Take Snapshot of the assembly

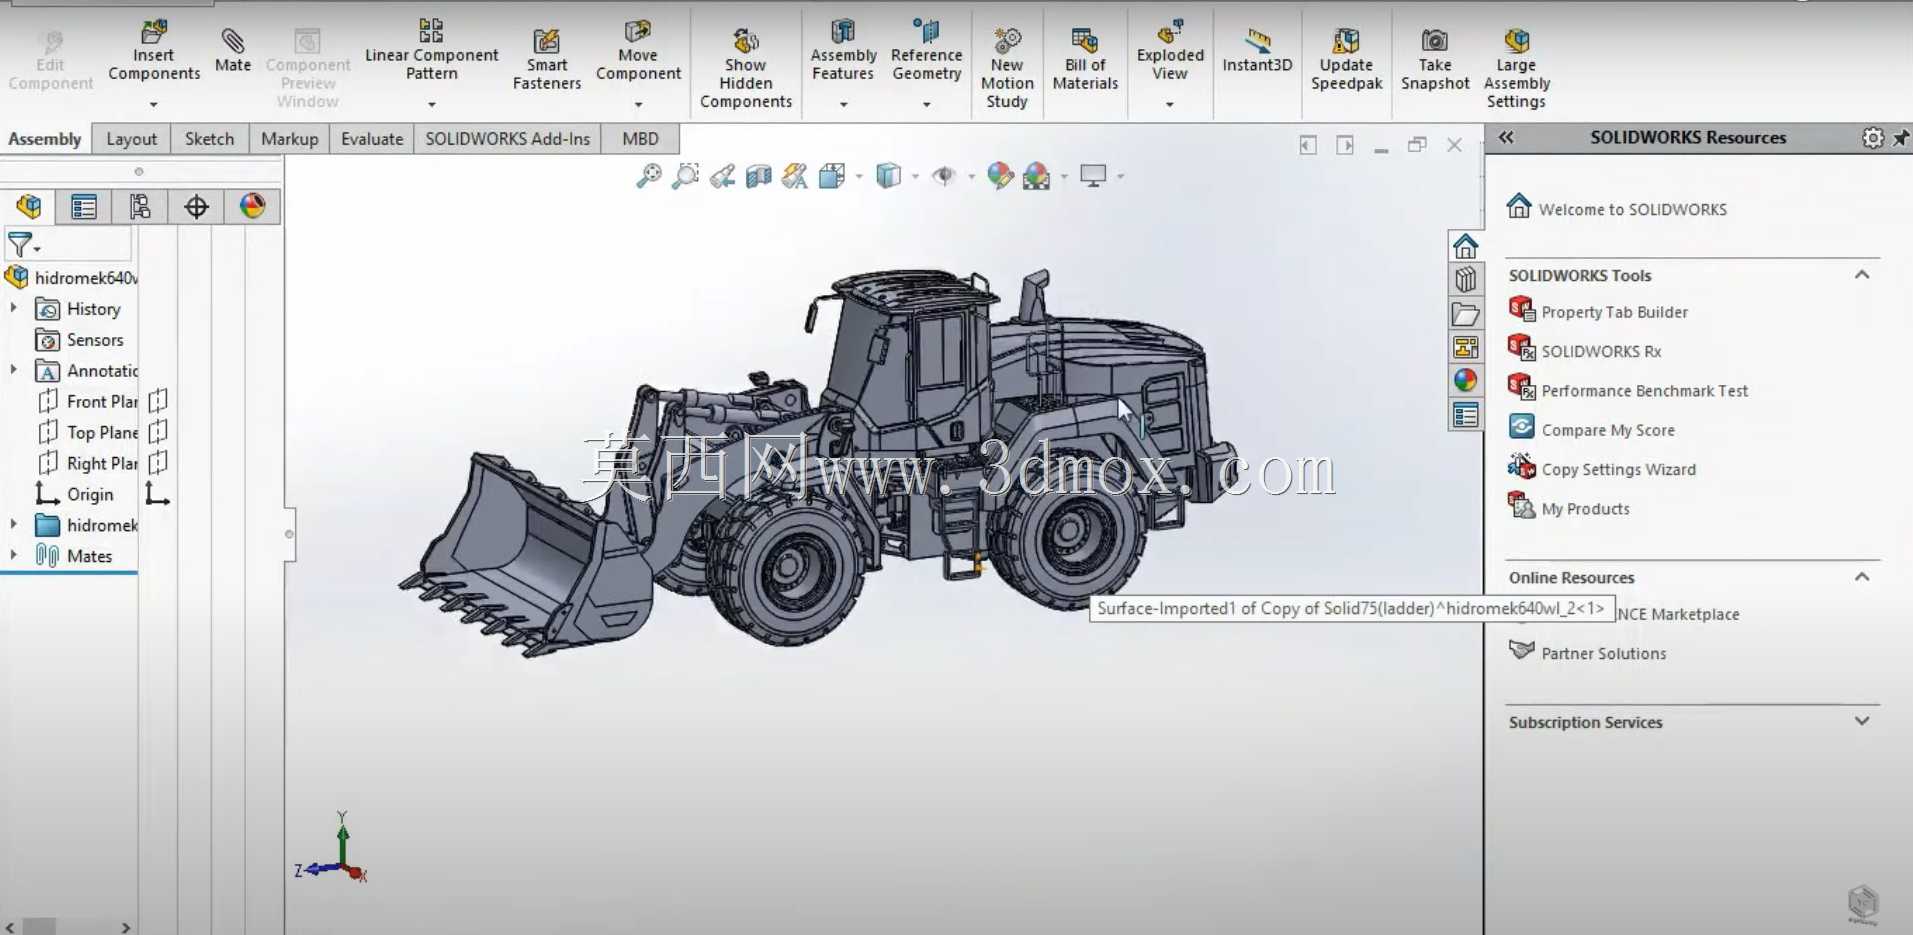click(x=1435, y=60)
